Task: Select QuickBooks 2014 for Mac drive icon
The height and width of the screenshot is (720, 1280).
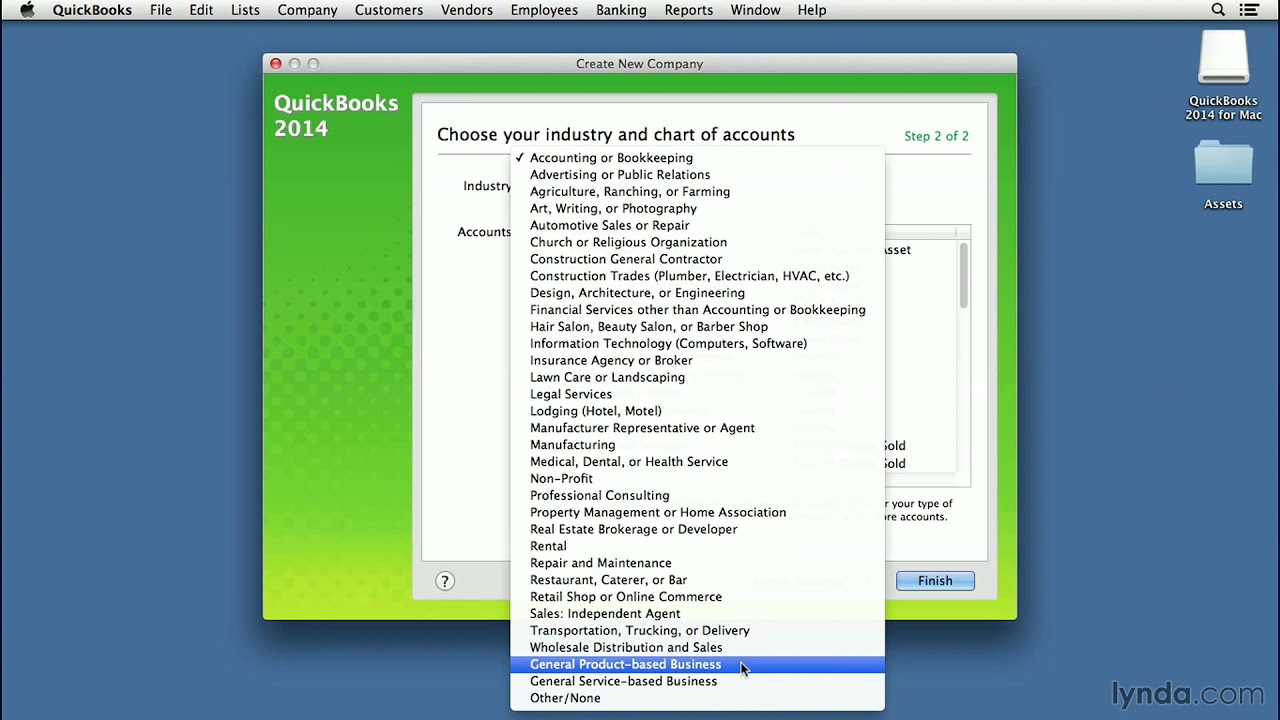Action: pyautogui.click(x=1224, y=75)
